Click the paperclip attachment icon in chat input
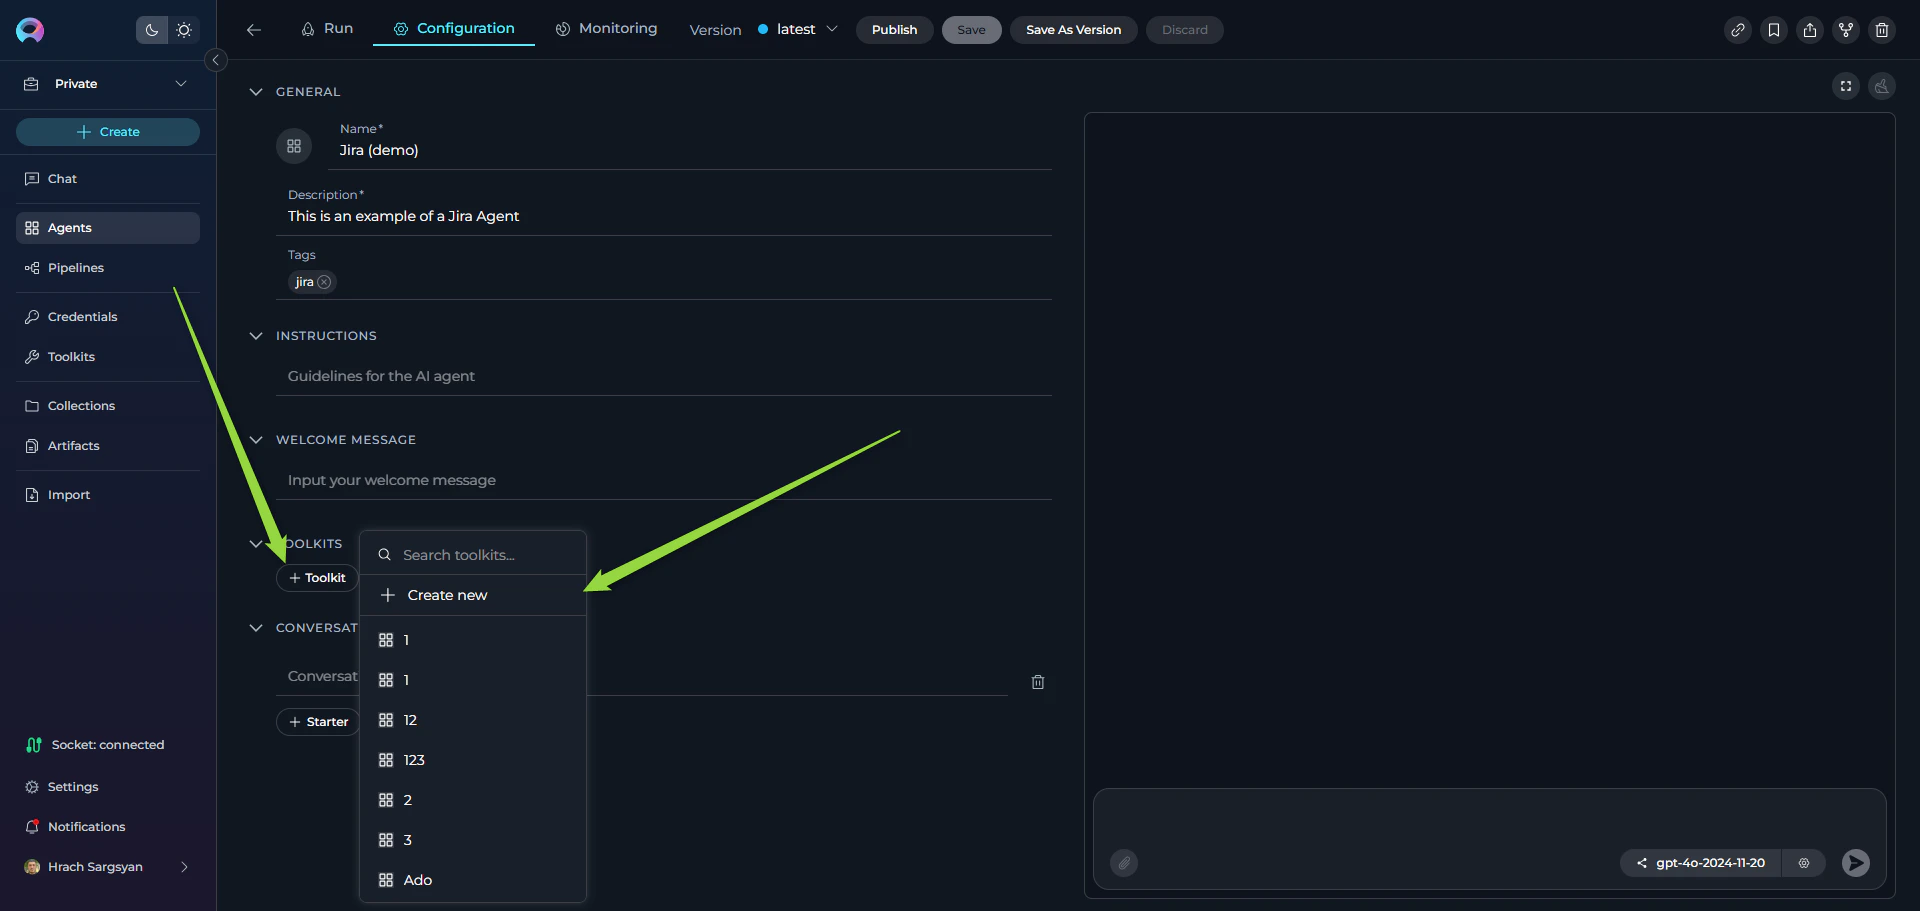The image size is (1920, 911). (1123, 863)
